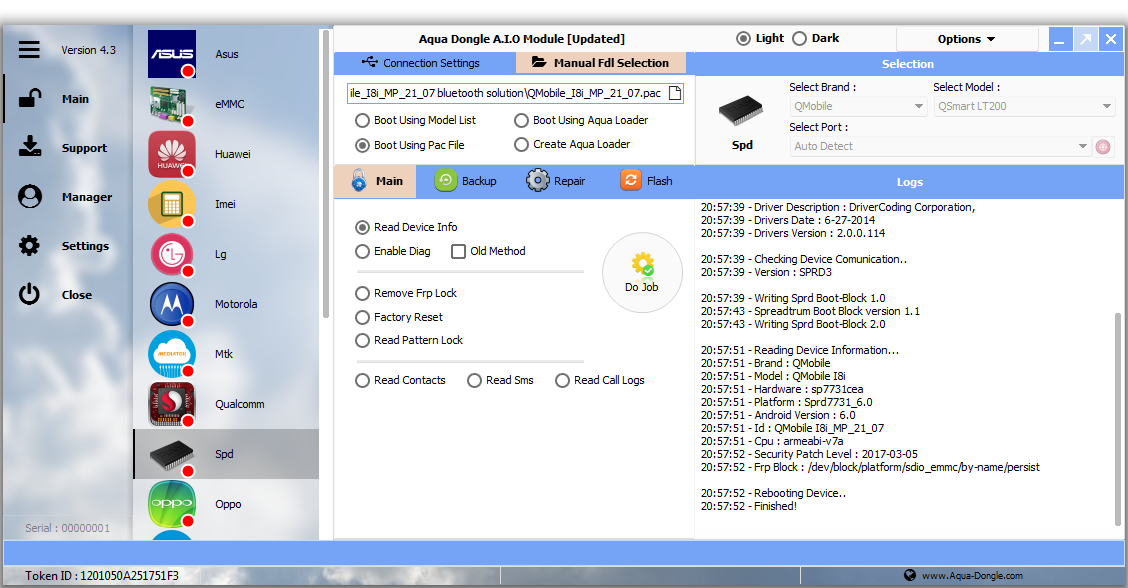
Task: Select the Asus brand icon
Action: point(172,54)
